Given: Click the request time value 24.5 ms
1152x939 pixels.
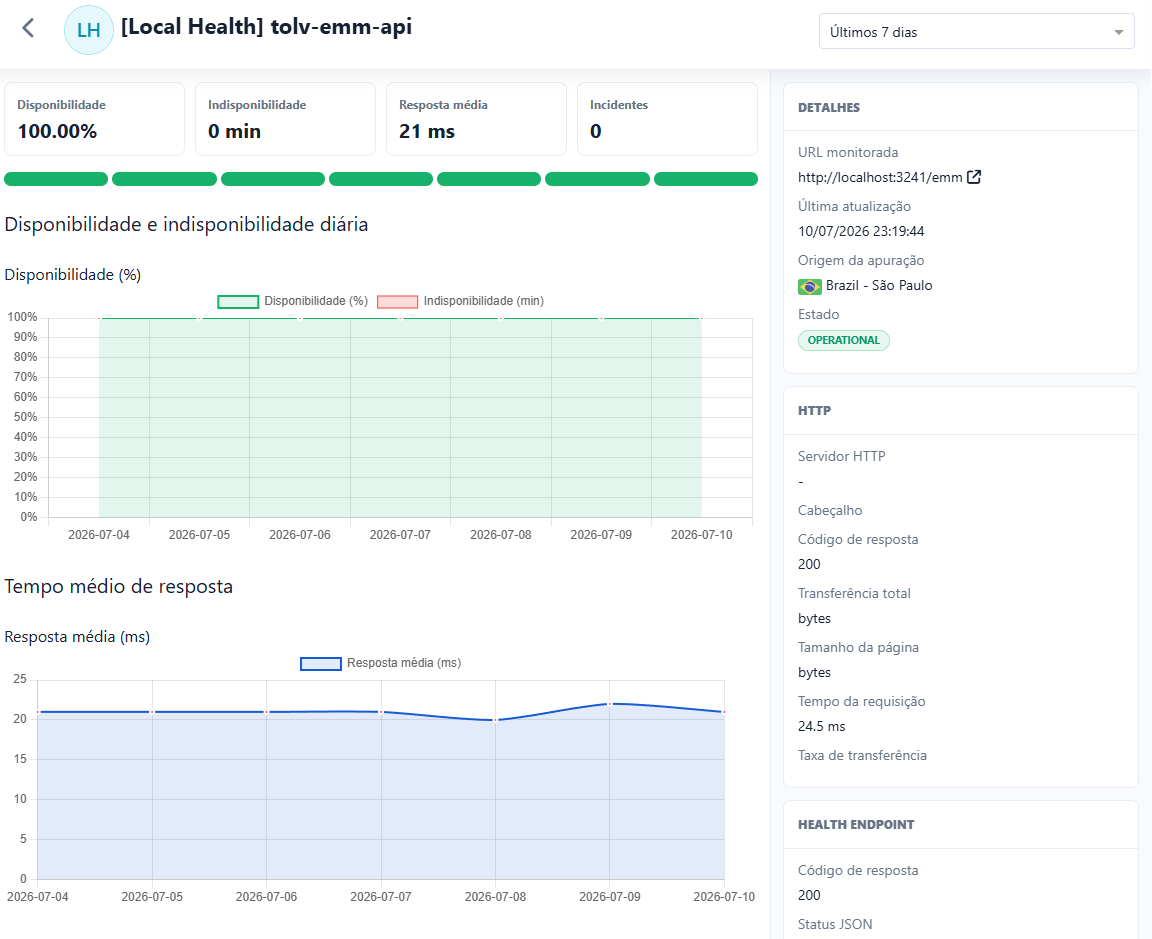Looking at the screenshot, I should click(x=821, y=726).
